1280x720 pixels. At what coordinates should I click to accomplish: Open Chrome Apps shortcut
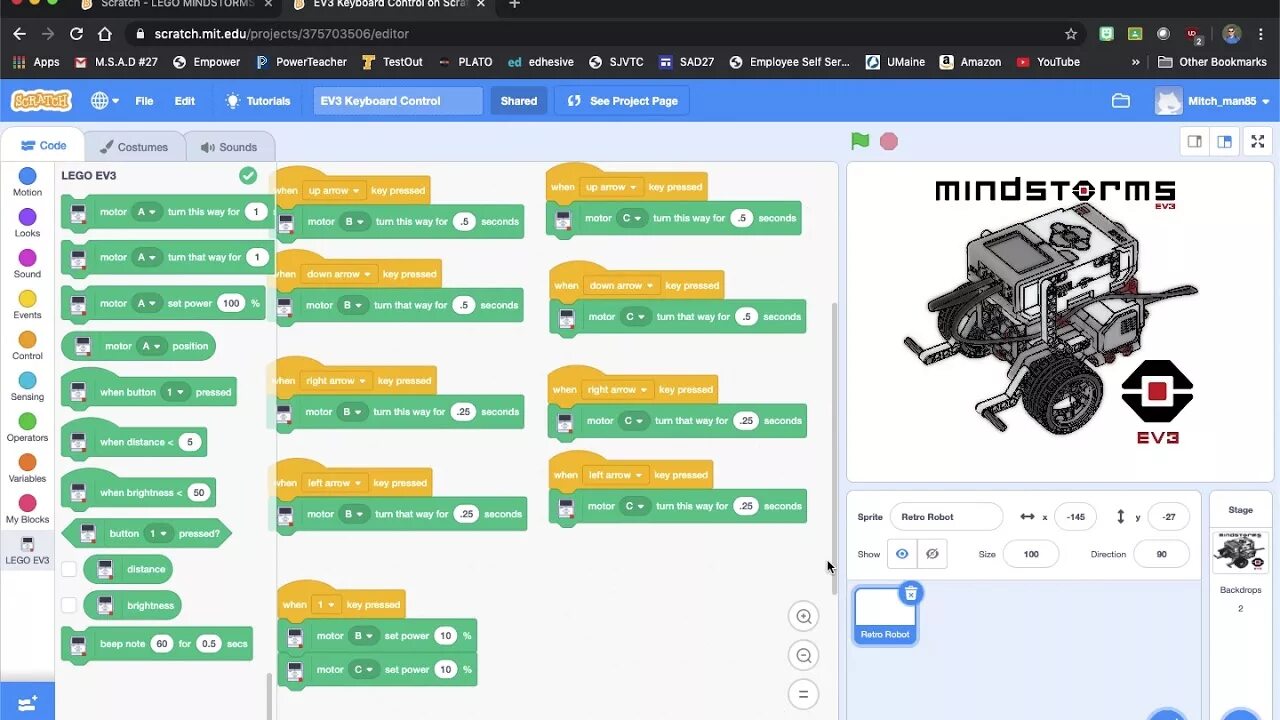point(37,62)
